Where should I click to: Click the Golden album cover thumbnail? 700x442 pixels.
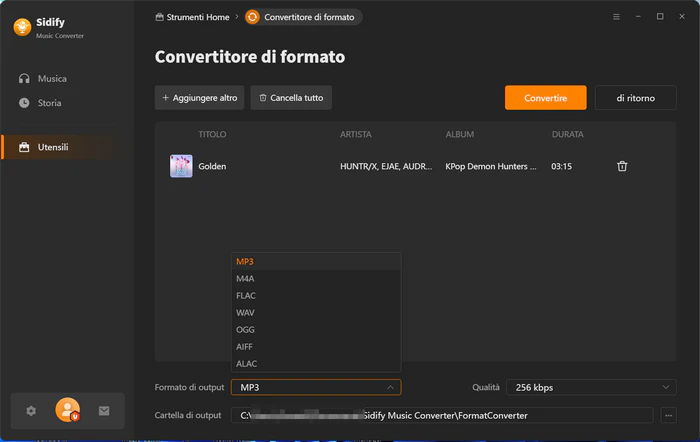(x=181, y=166)
